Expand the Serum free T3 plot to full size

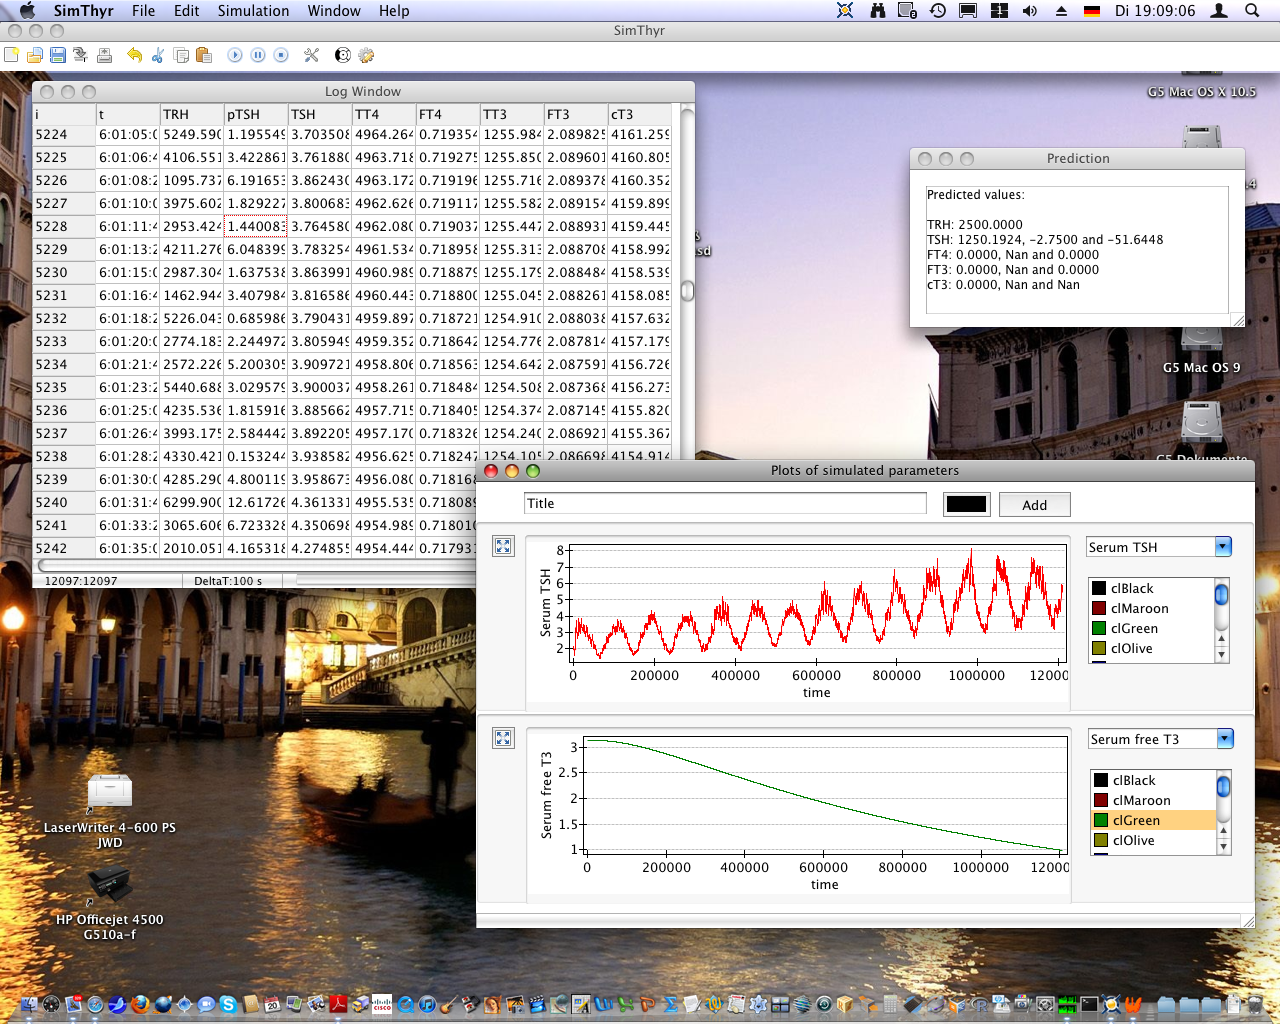[503, 738]
